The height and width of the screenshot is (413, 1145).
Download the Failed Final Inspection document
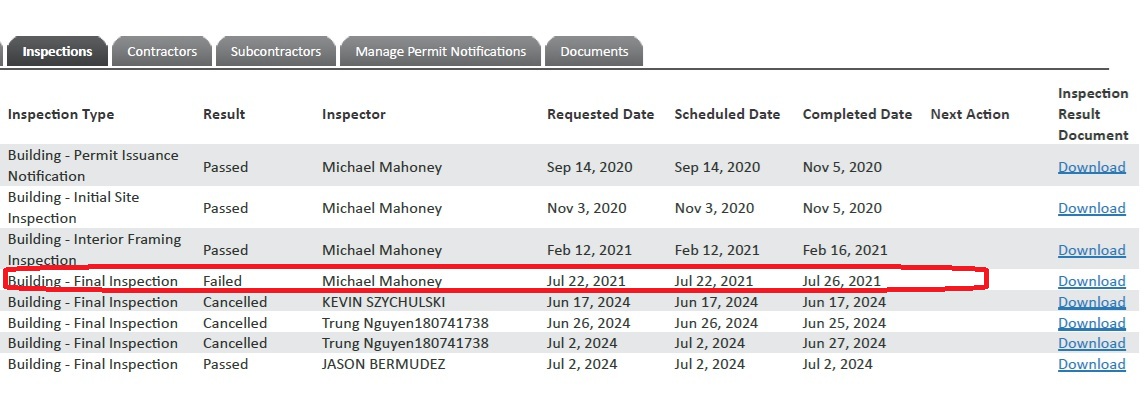(1092, 282)
